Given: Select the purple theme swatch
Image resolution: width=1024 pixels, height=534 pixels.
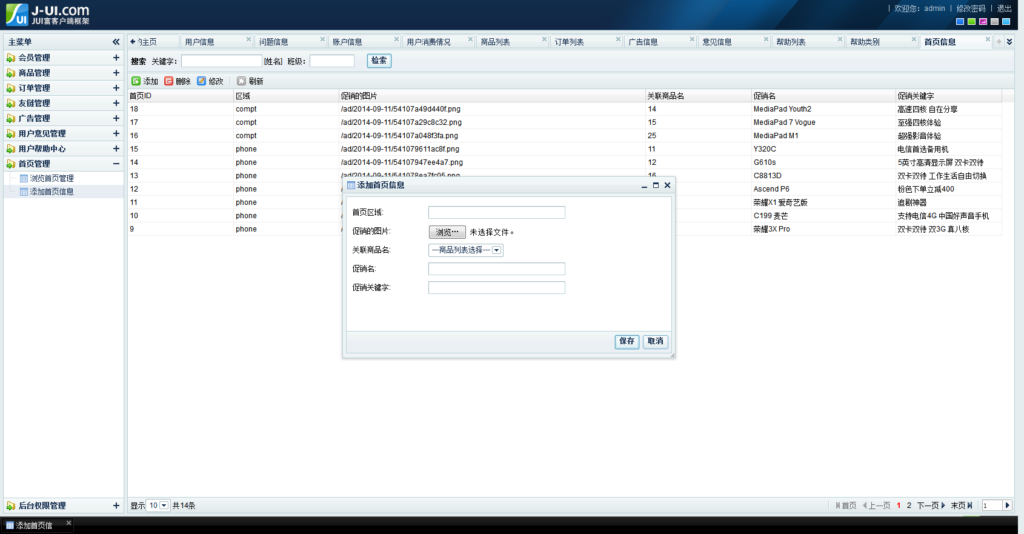Looking at the screenshot, I should point(983,22).
